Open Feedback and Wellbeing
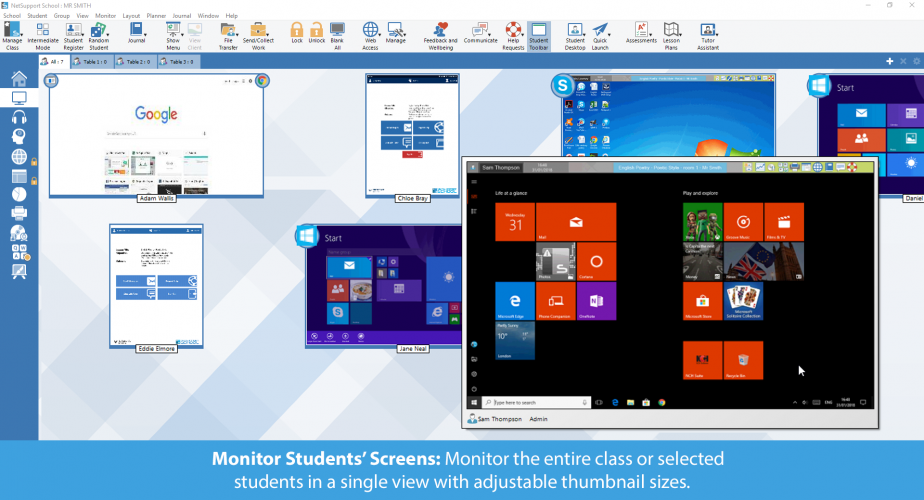Image resolution: width=924 pixels, height=500 pixels. [x=440, y=35]
